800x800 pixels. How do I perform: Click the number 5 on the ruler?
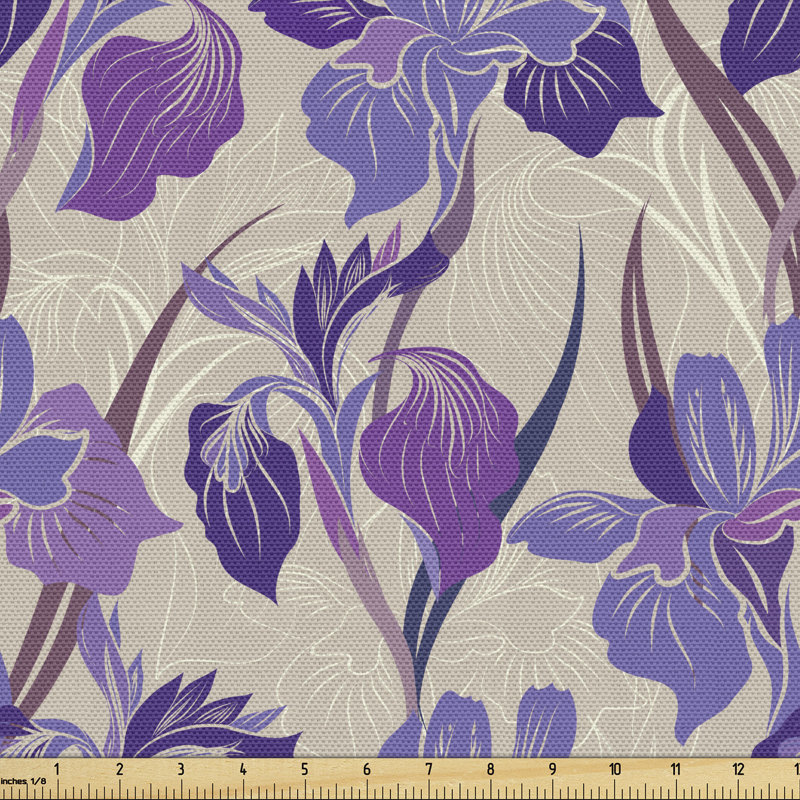pos(305,769)
